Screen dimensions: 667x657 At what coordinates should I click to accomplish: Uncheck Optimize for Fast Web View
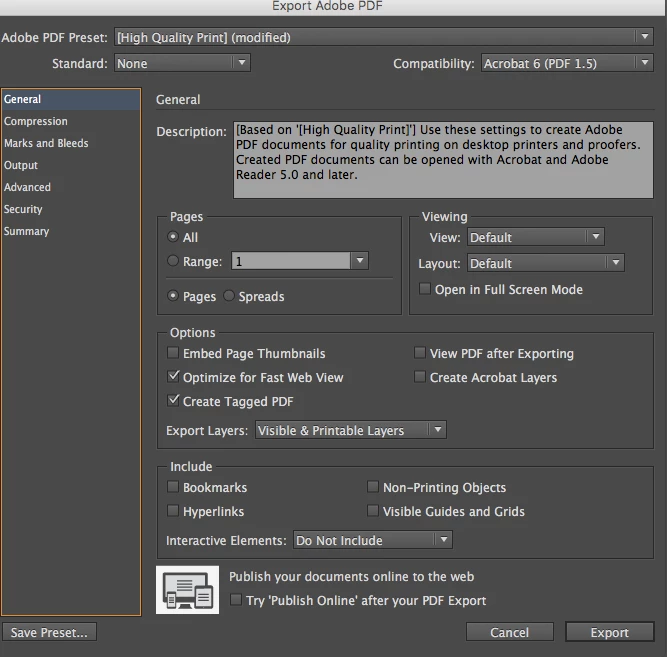coord(173,377)
